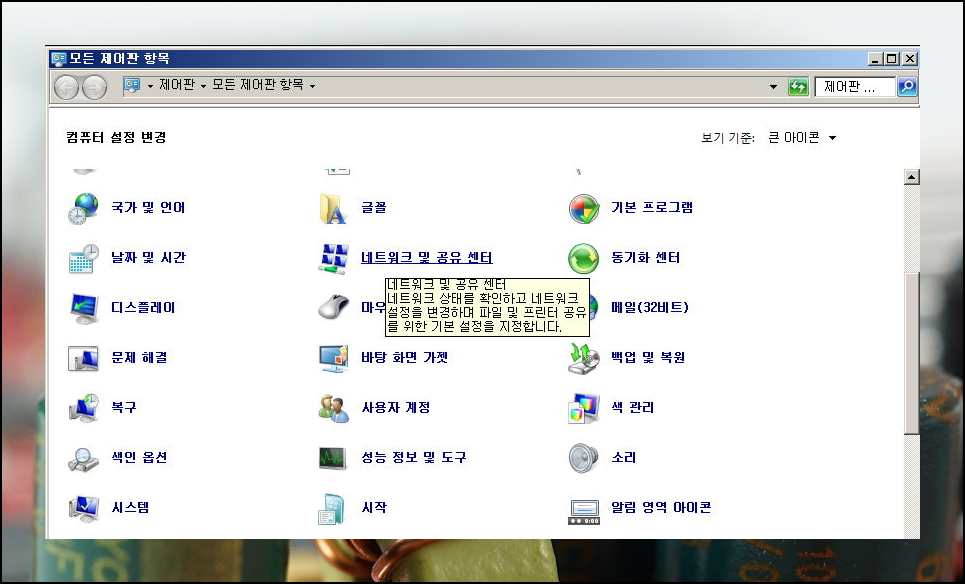Click the scrollbar up arrow
This screenshot has height=584, width=965.
tap(911, 177)
